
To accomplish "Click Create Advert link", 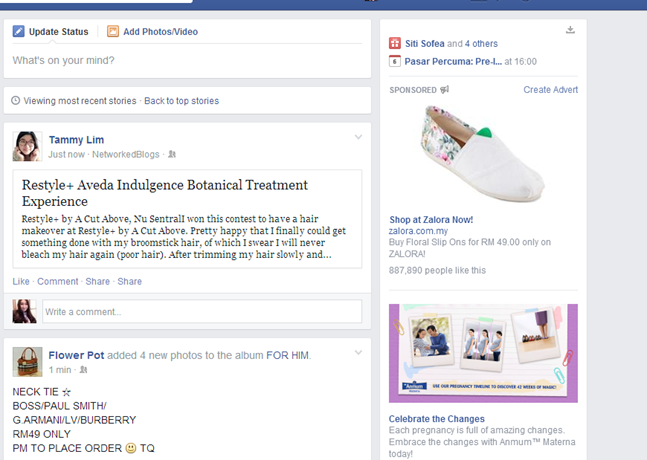I will pos(550,90).
